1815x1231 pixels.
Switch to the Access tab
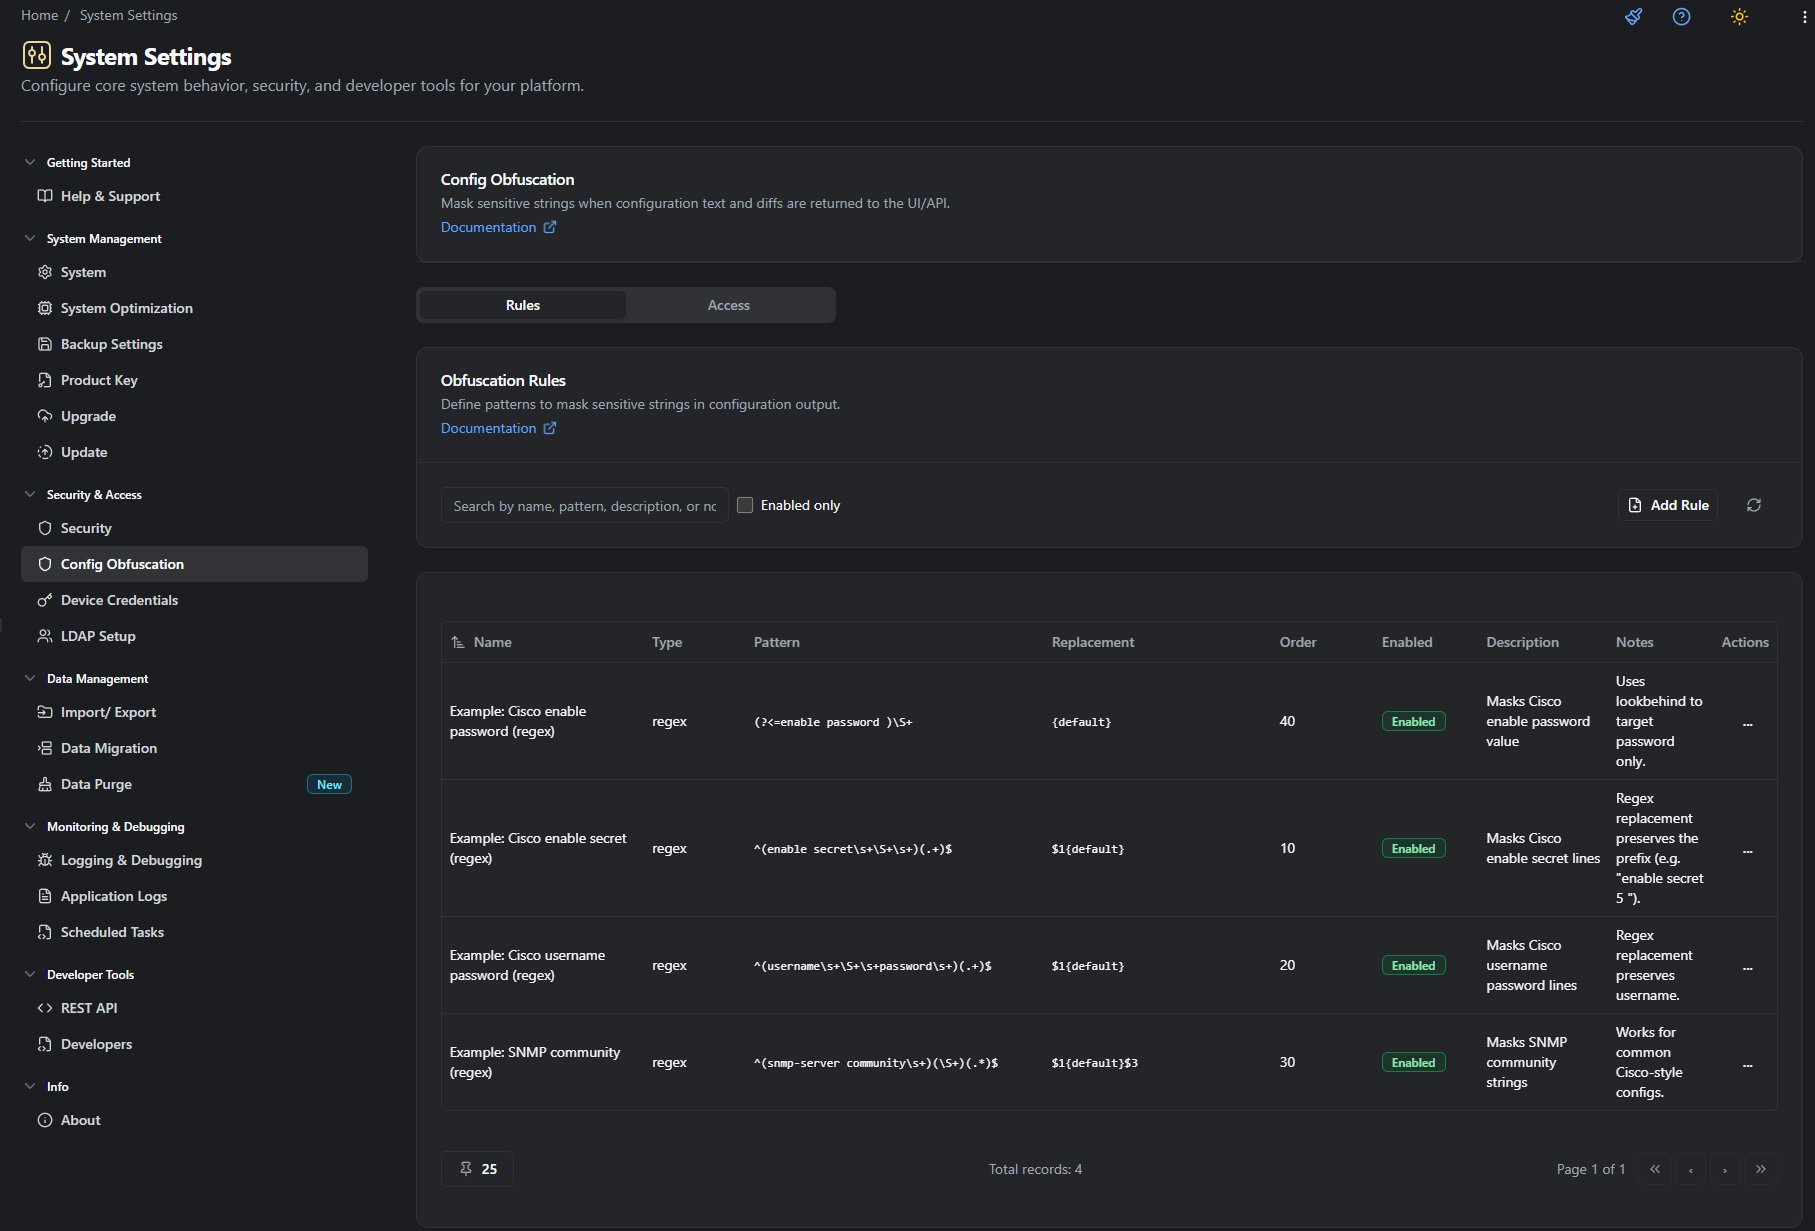tap(729, 305)
